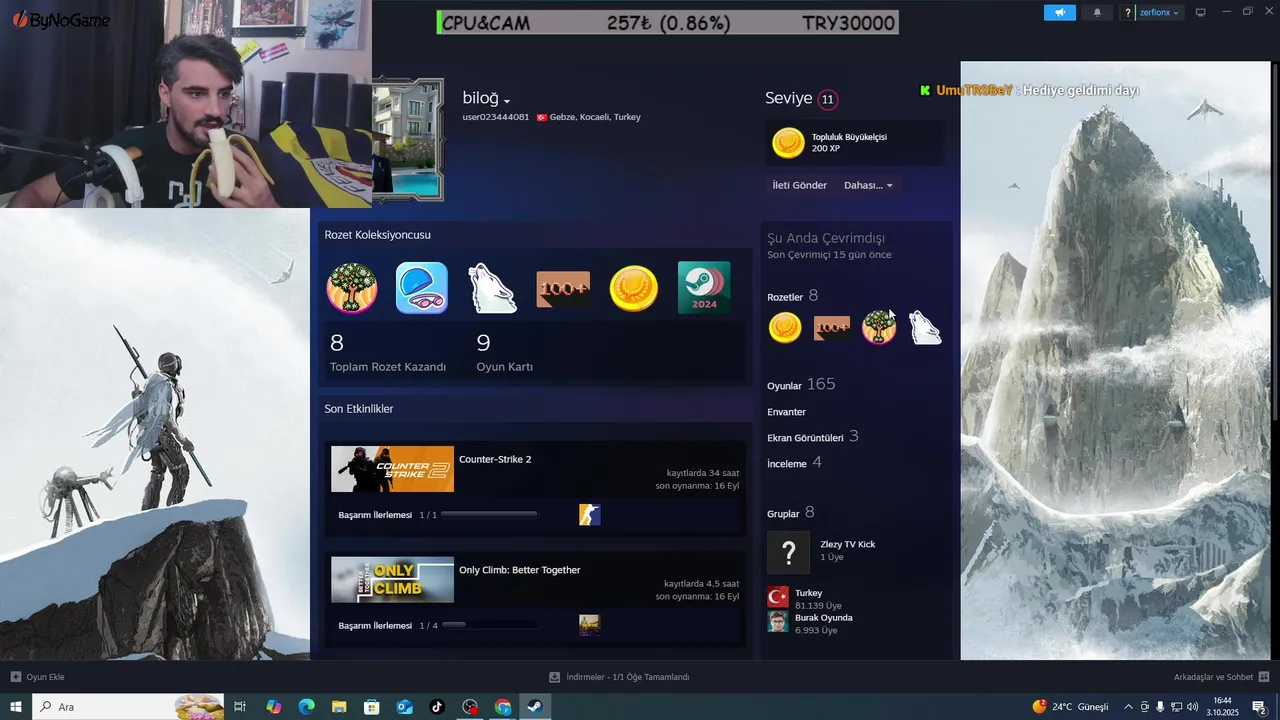Click Only Climb Başarım İlerlemesi progress bar
The height and width of the screenshot is (720, 1280).
coord(489,625)
